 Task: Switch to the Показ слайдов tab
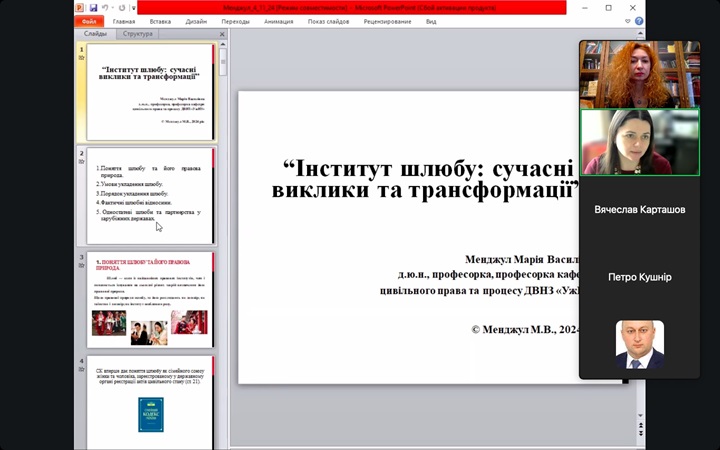pyautogui.click(x=329, y=21)
